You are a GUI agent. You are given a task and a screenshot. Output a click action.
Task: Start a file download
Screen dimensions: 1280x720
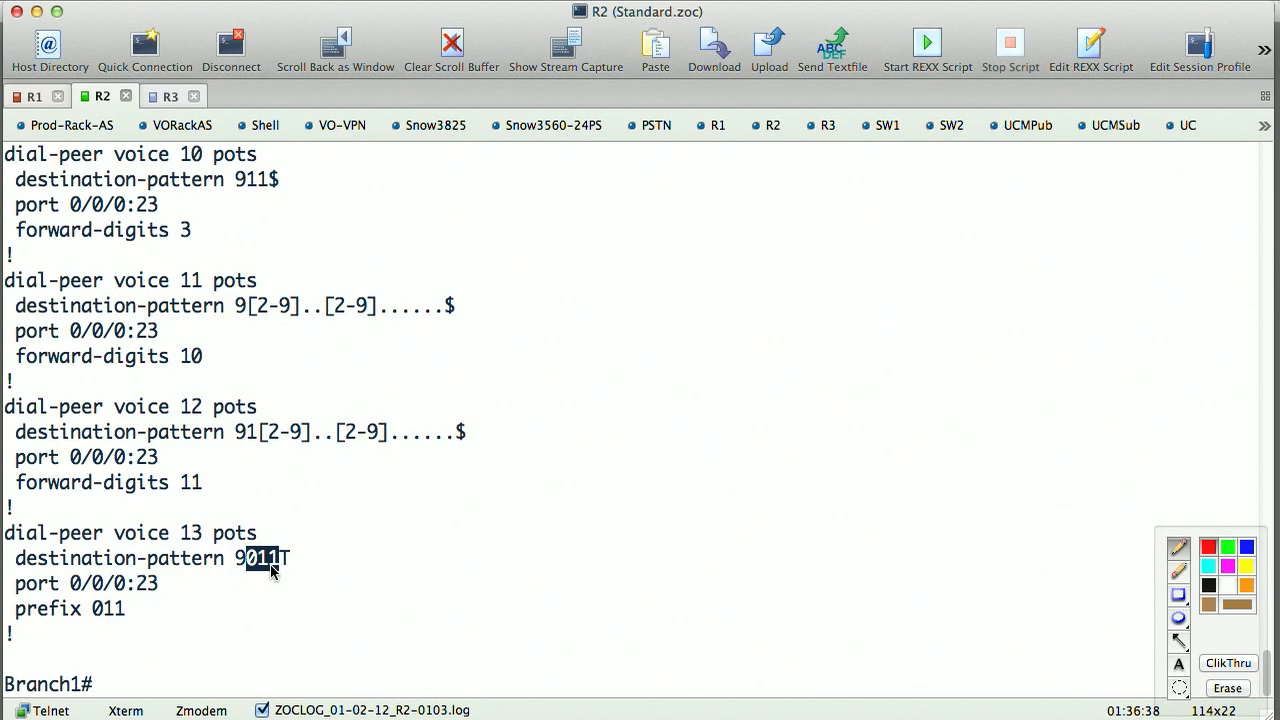pyautogui.click(x=714, y=51)
